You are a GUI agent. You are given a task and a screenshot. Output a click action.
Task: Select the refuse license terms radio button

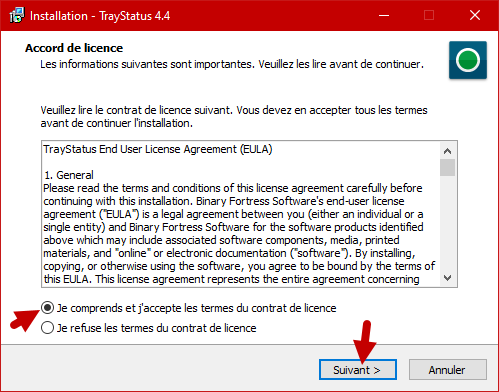pos(47,328)
